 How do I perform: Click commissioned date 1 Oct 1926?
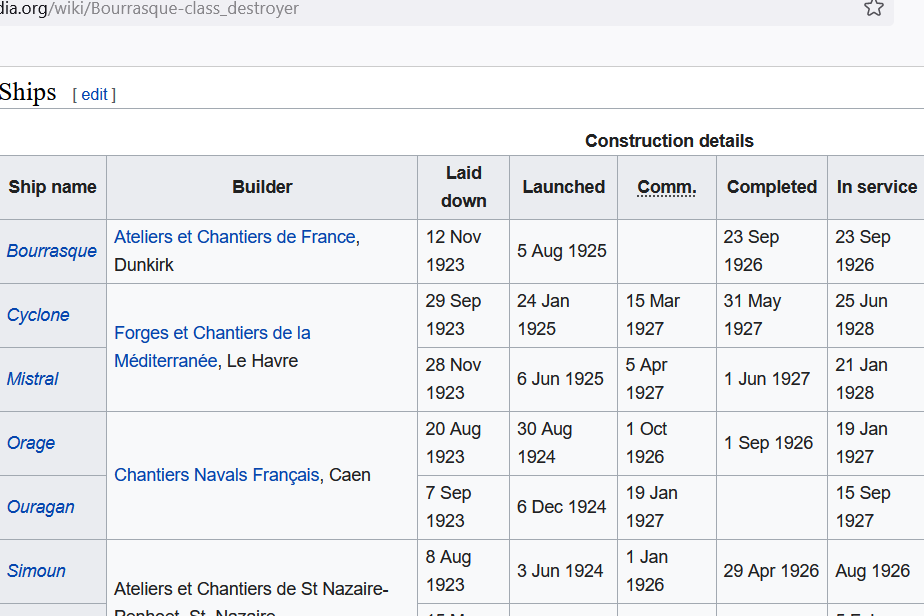point(646,443)
